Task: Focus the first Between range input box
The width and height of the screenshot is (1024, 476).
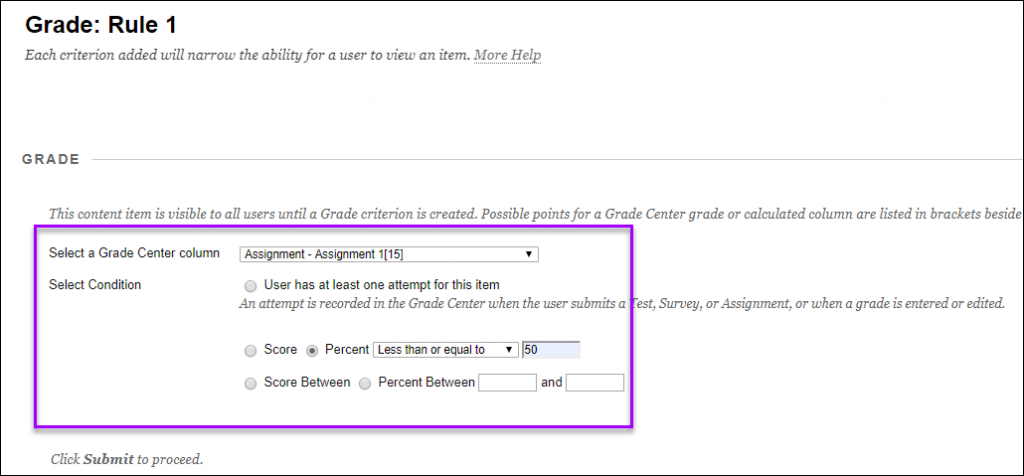Action: point(507,382)
